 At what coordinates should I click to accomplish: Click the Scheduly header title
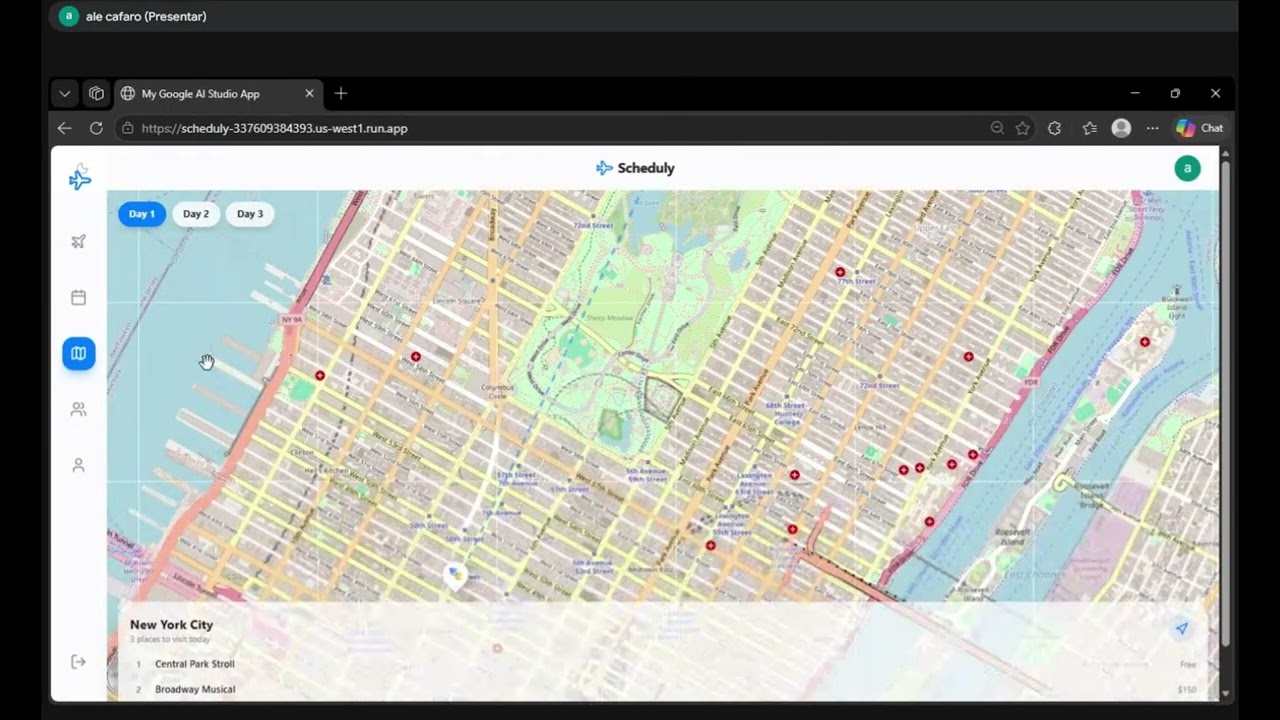point(646,168)
